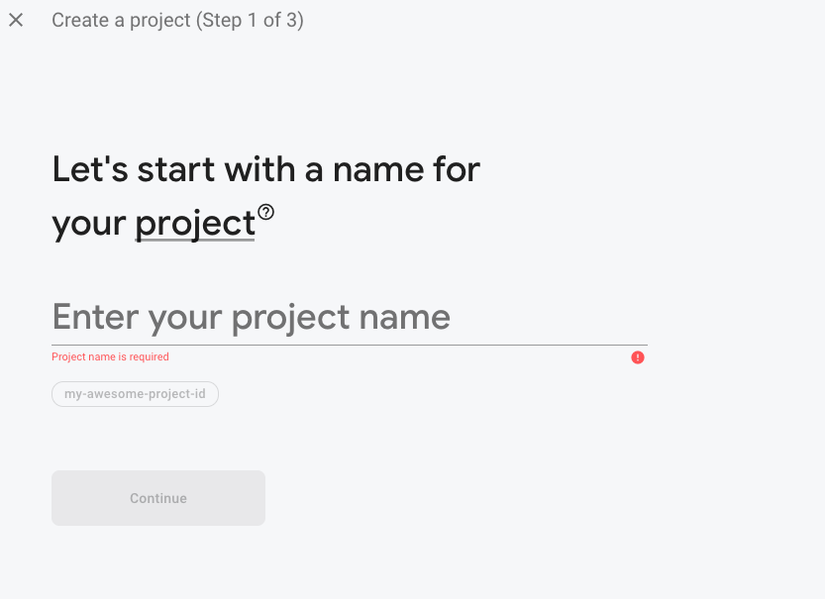825x599 pixels.
Task: Click the question mark help icon beside project
Action: [266, 212]
